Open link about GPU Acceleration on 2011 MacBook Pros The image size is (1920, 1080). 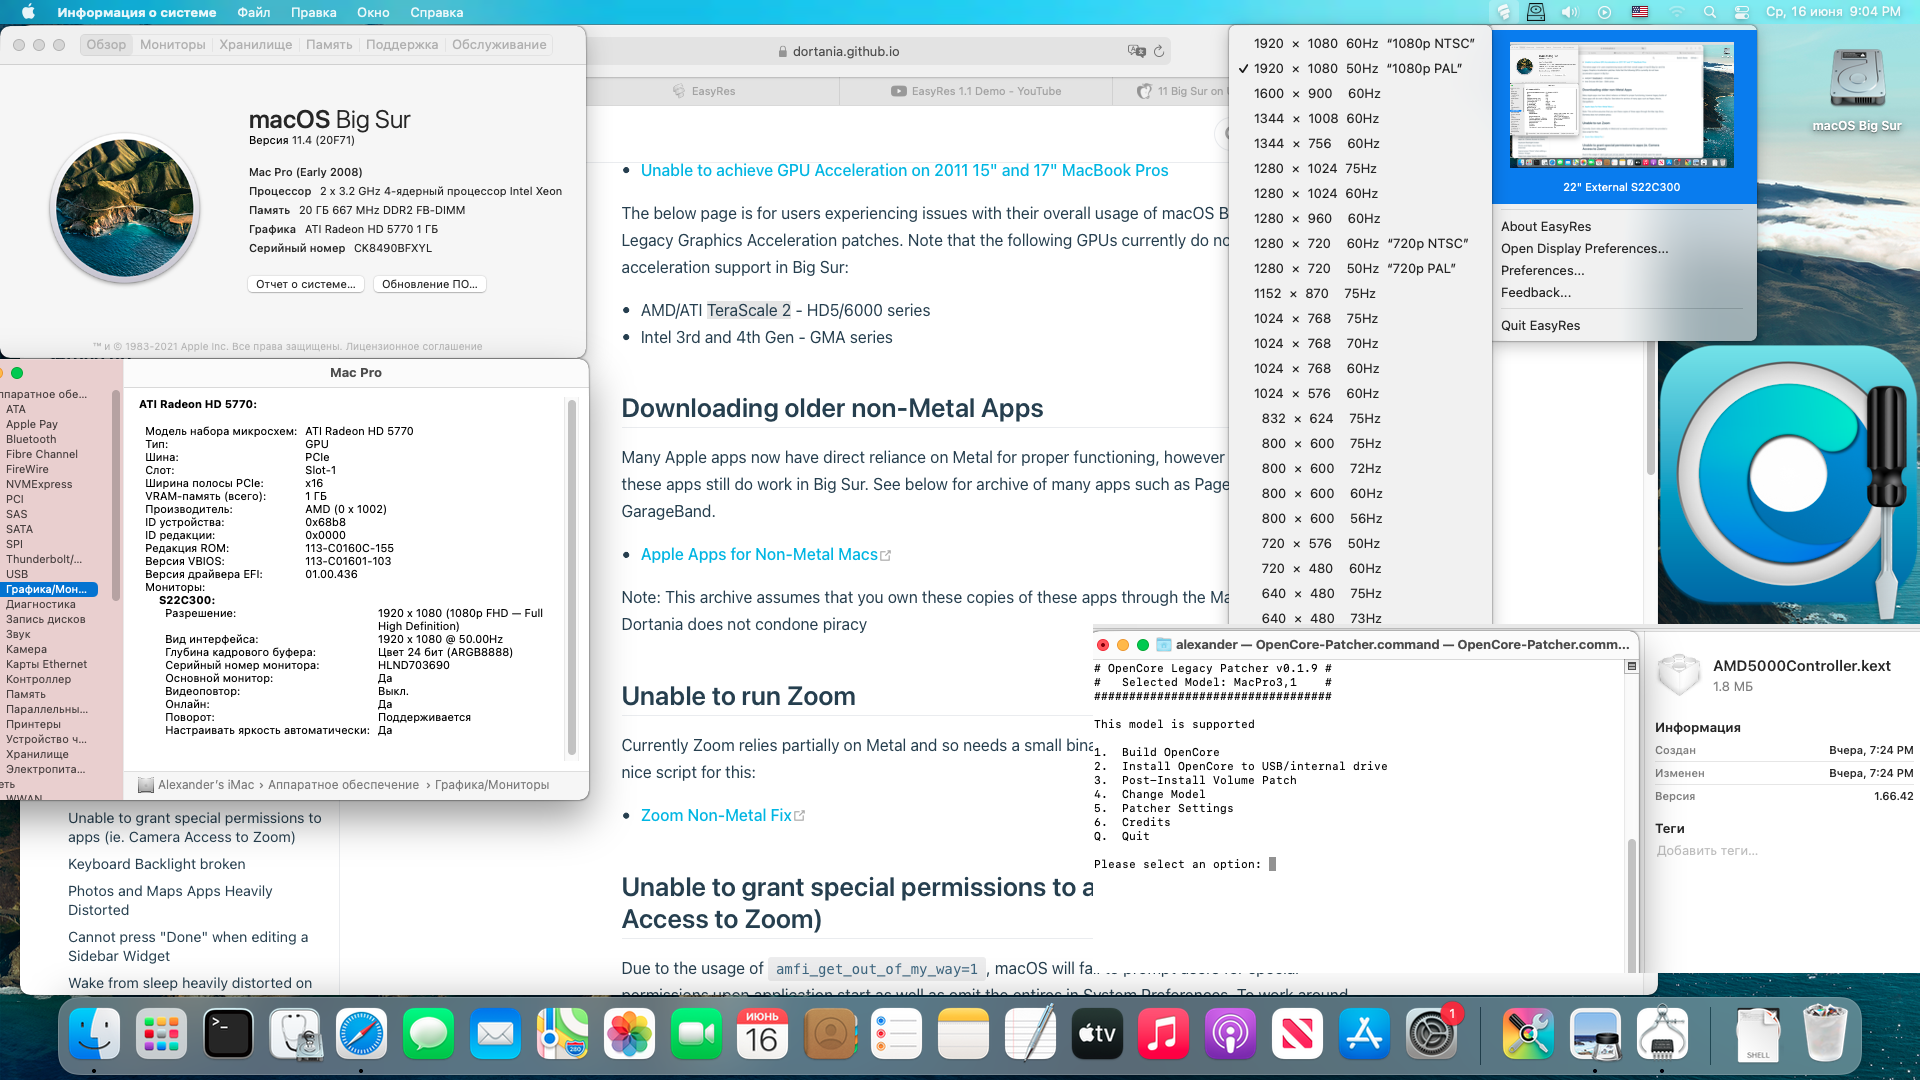pyautogui.click(x=904, y=170)
